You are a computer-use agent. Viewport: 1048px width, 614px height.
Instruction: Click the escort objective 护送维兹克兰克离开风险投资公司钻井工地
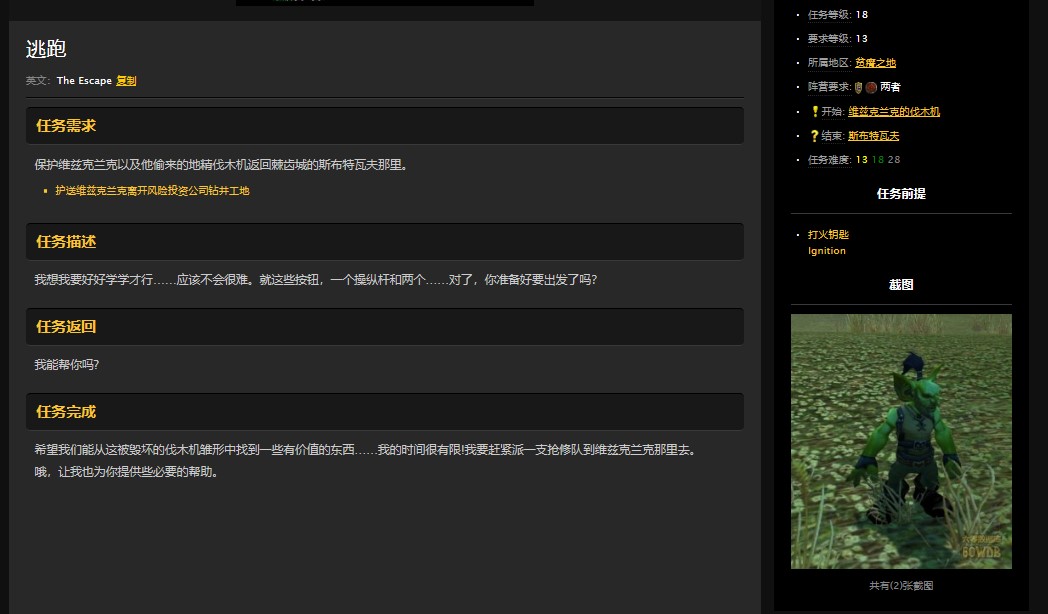point(152,191)
